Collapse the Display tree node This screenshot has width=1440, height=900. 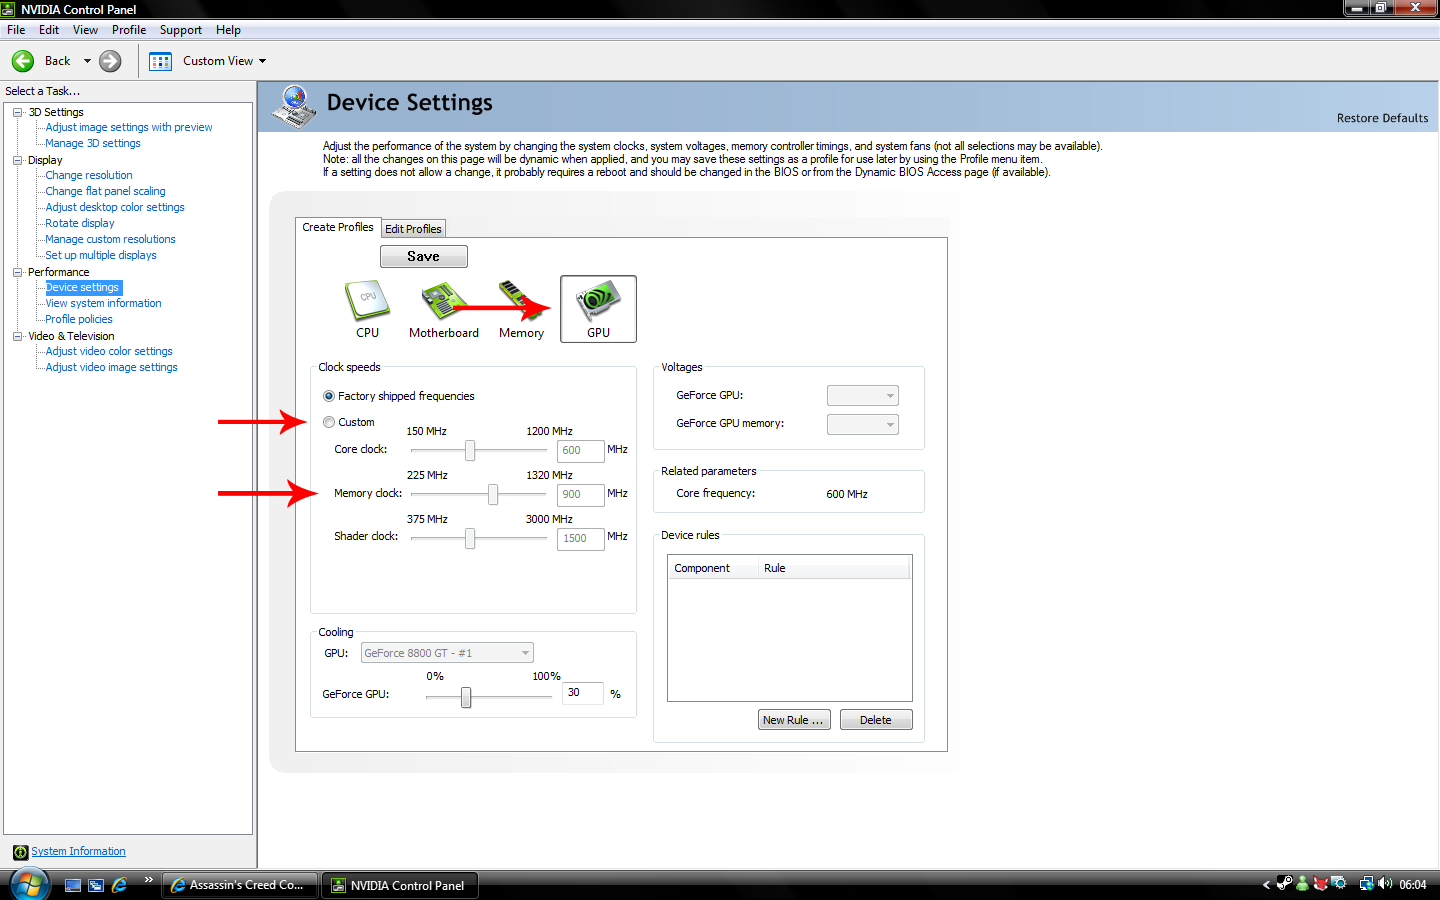click(x=17, y=160)
